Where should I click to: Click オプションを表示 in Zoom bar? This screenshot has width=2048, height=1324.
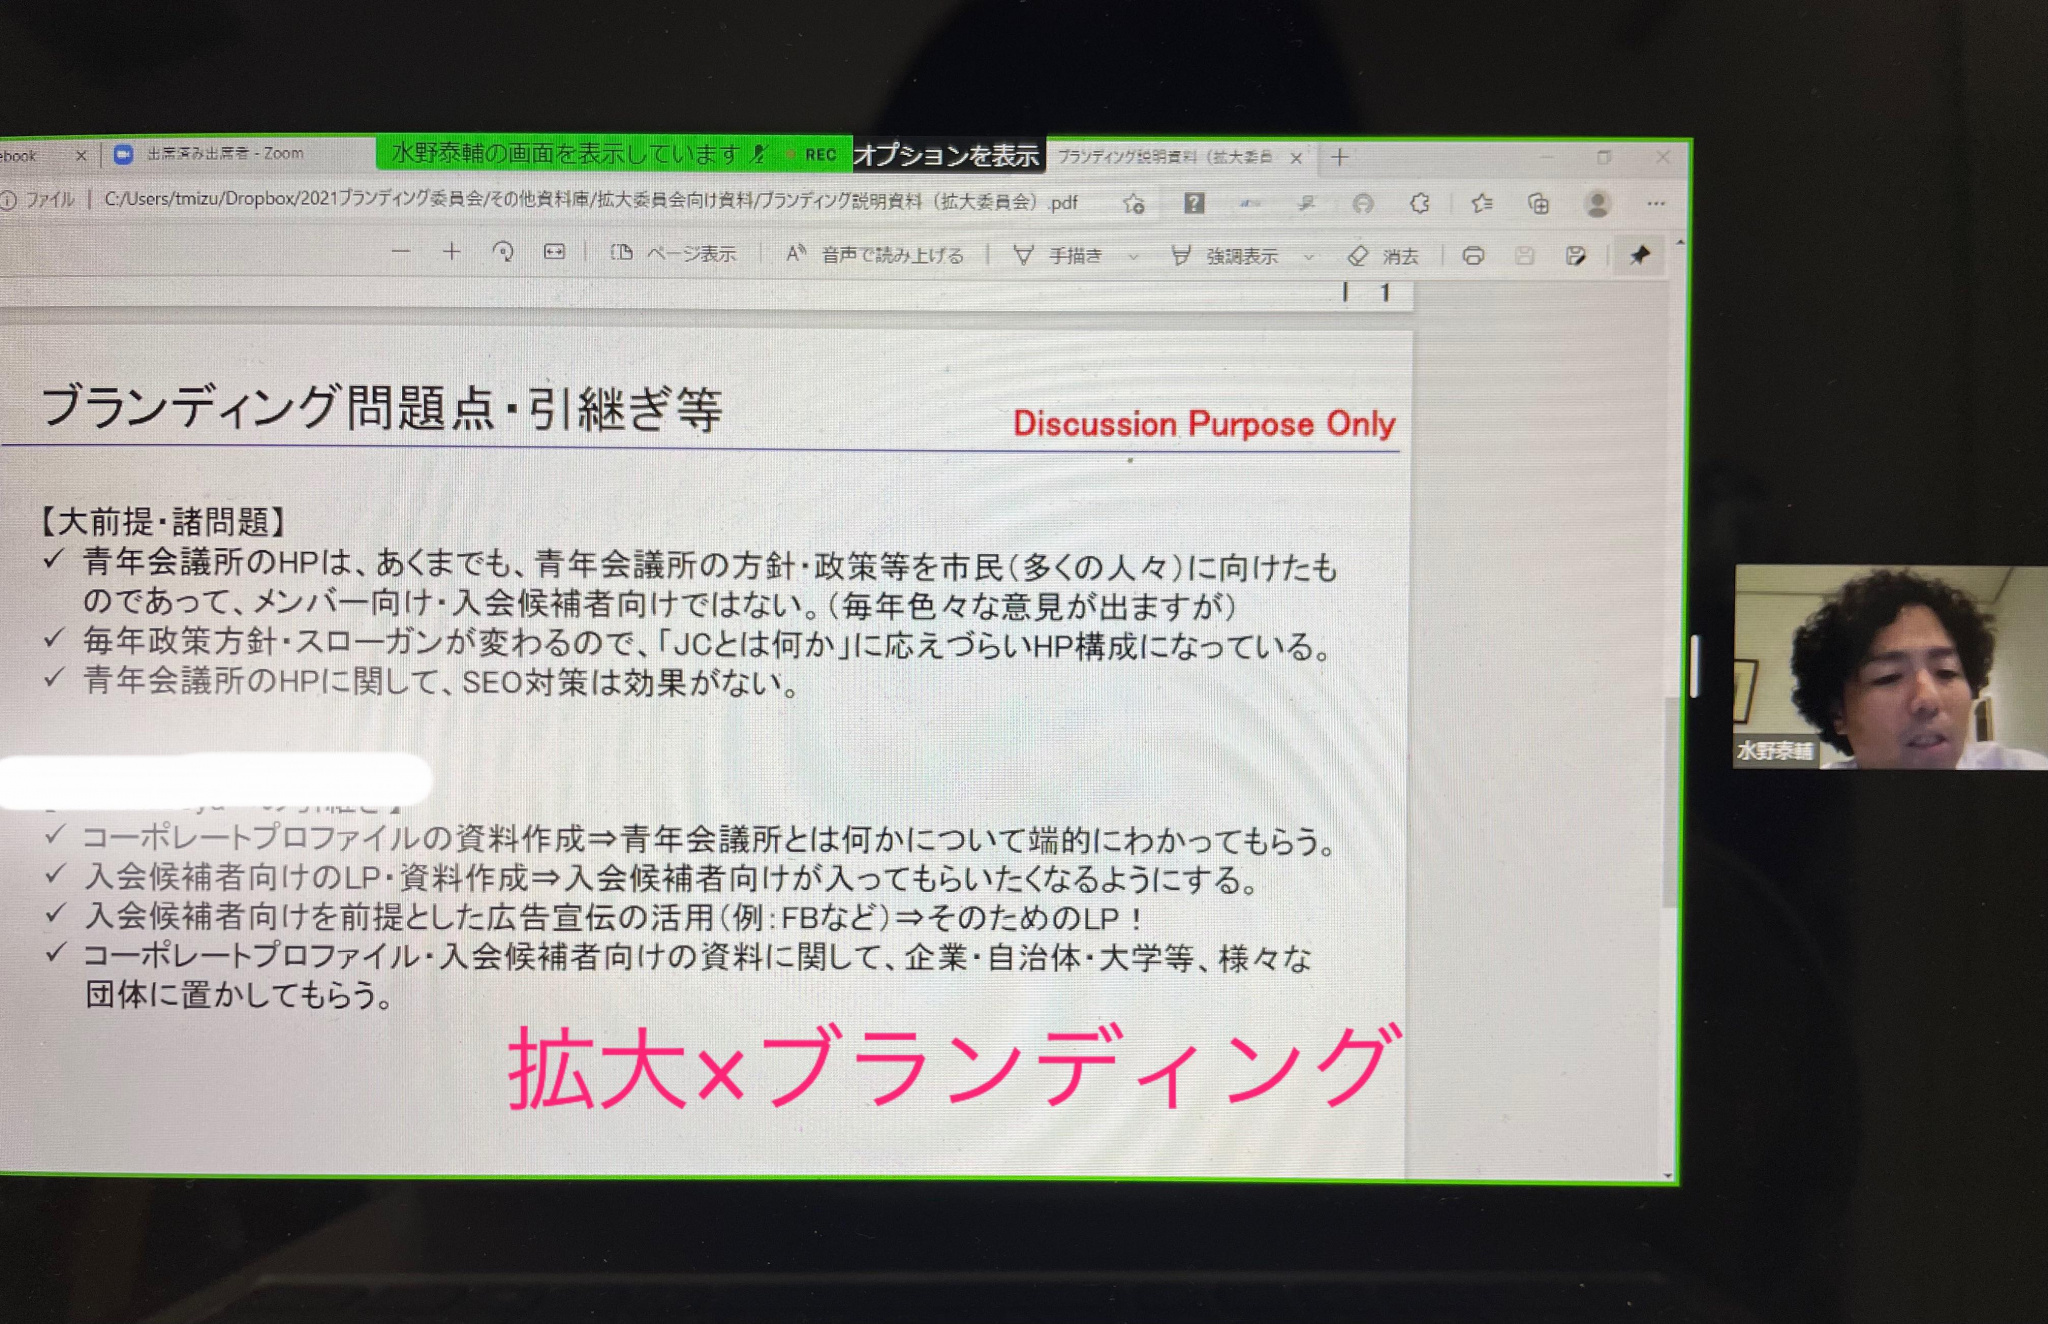click(946, 155)
